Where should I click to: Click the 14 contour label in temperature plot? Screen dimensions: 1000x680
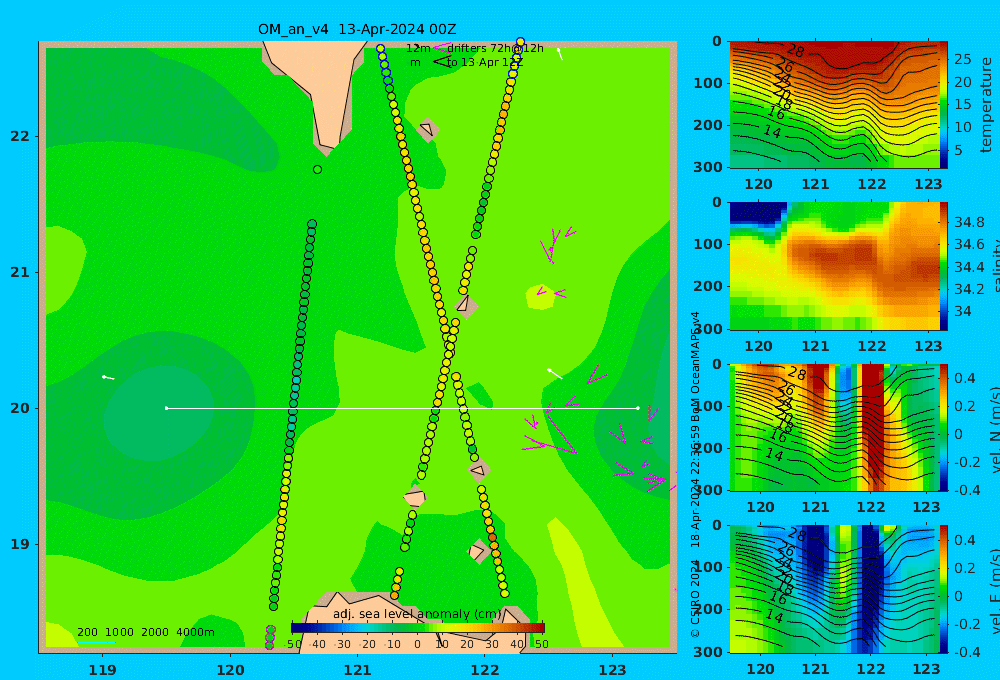point(772,132)
